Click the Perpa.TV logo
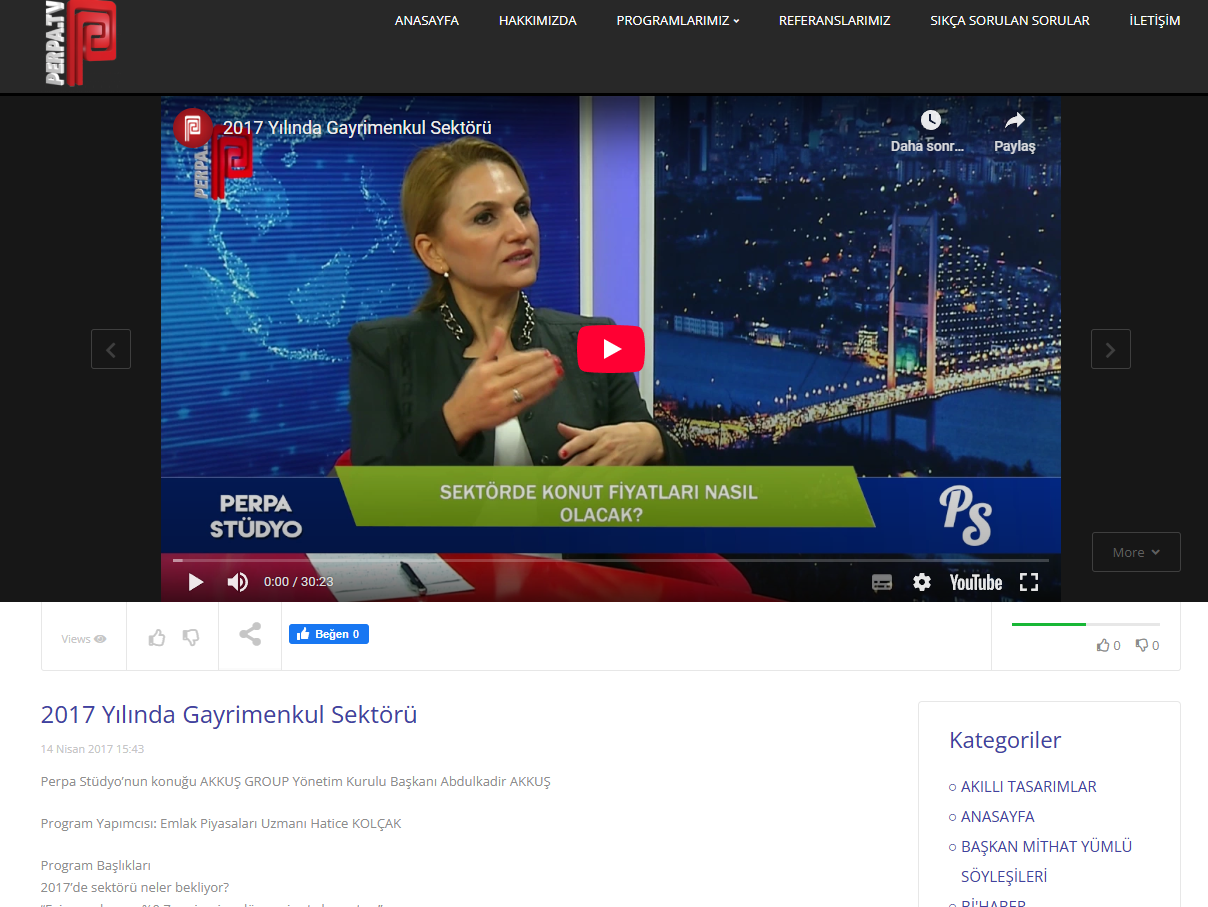The width and height of the screenshot is (1208, 907). (x=81, y=42)
